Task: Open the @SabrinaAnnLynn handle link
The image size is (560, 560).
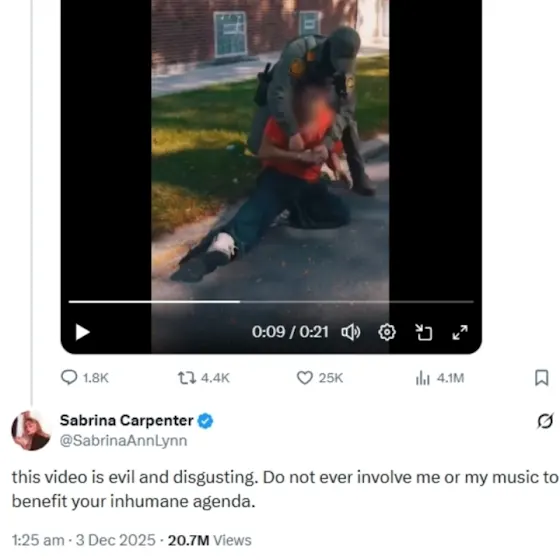Action: point(124,441)
